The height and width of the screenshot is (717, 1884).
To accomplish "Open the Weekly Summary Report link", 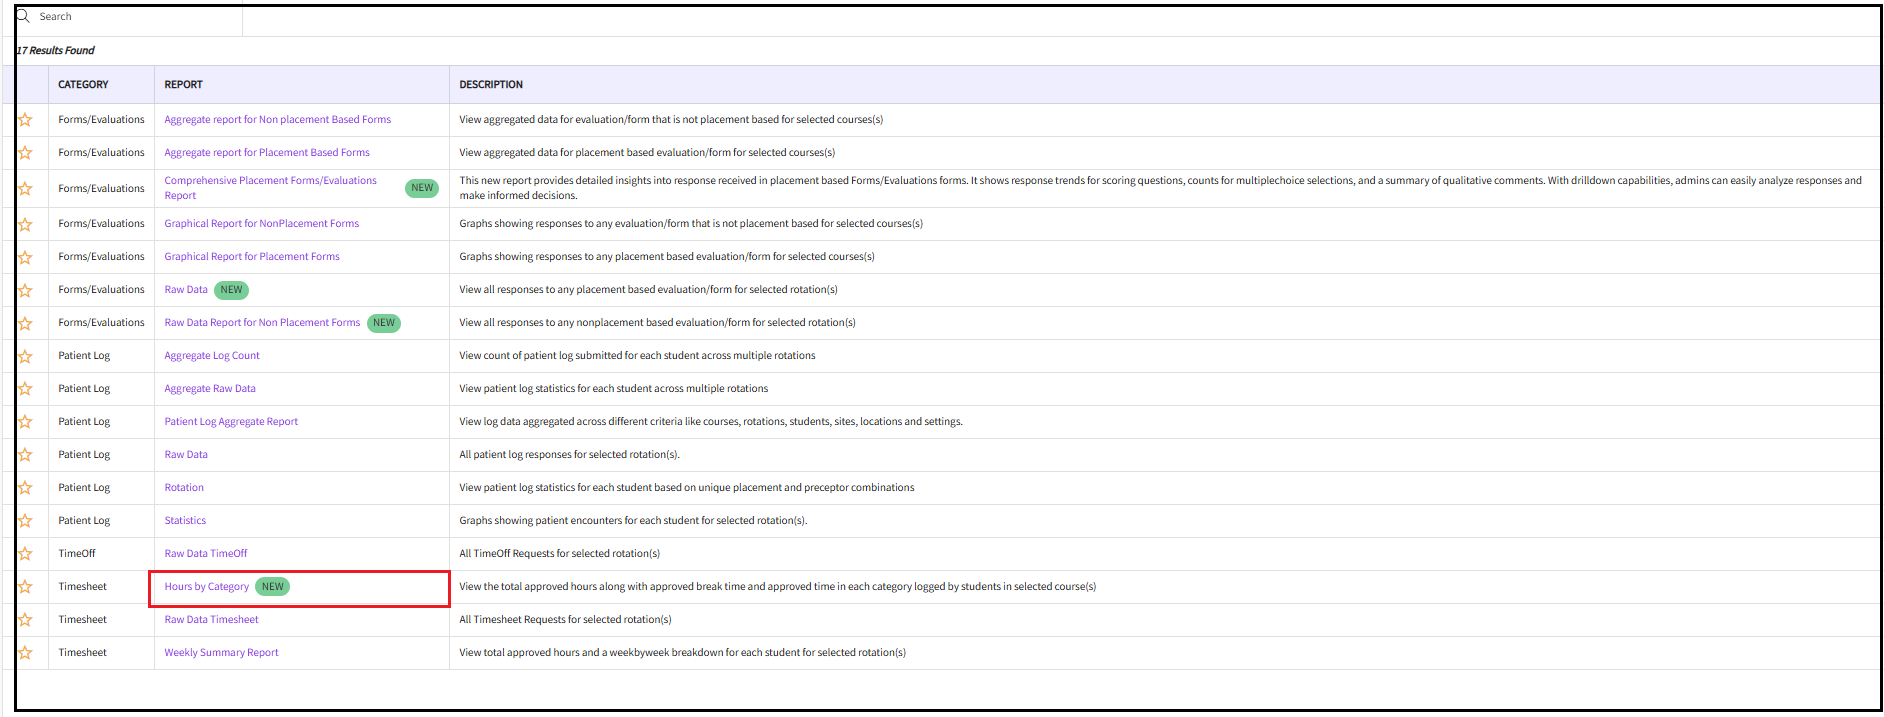I will point(221,653).
